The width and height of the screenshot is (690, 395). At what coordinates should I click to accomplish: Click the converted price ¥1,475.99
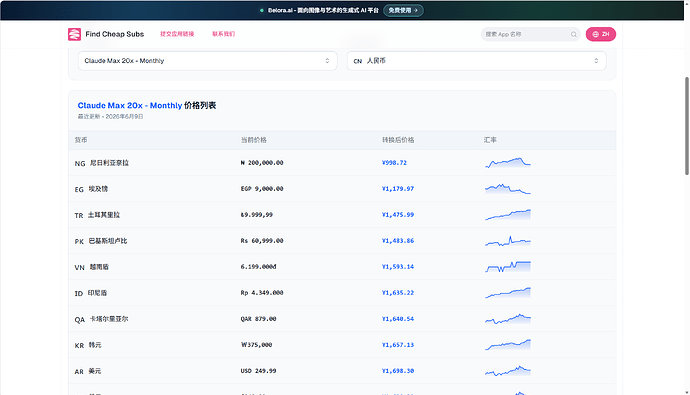pos(398,215)
